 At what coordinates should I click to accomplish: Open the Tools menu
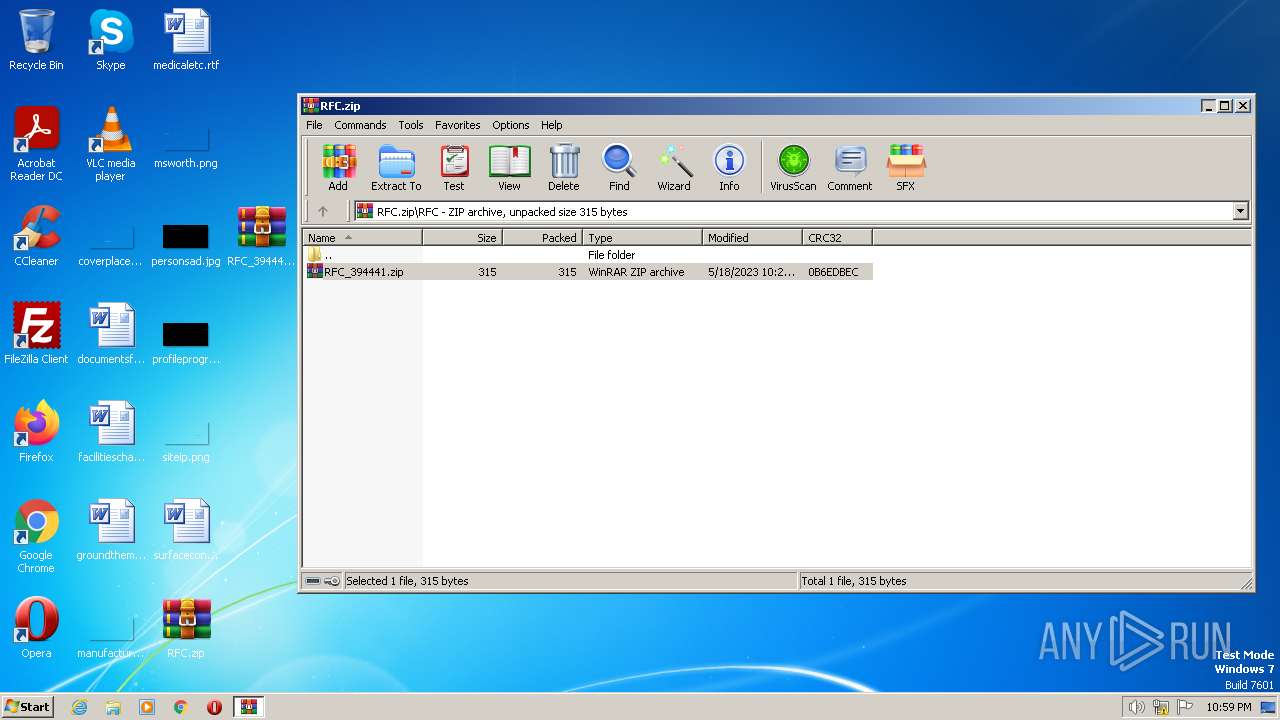click(x=411, y=125)
